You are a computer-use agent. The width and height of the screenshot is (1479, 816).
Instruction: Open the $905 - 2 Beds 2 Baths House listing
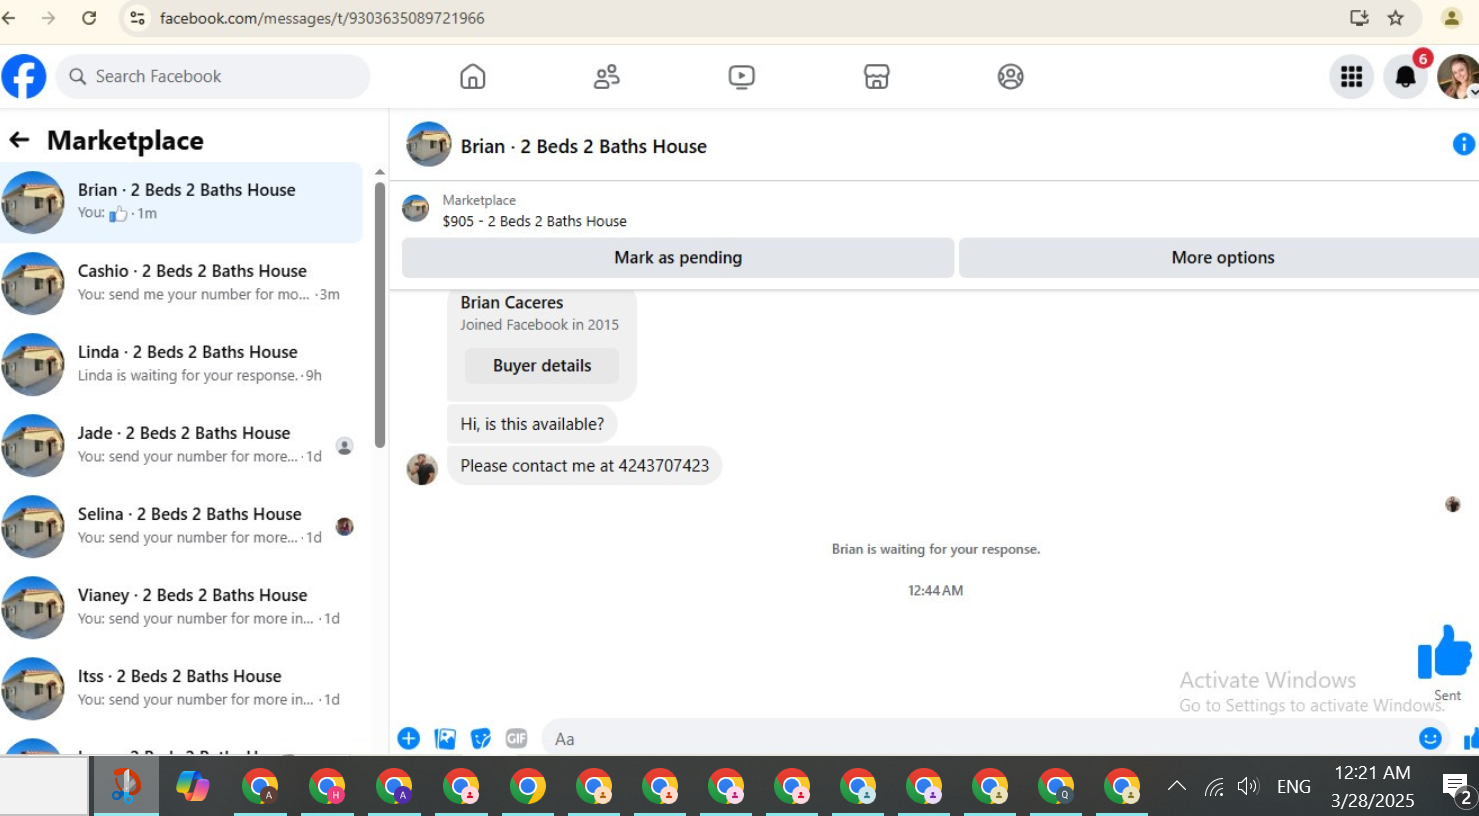pos(535,221)
